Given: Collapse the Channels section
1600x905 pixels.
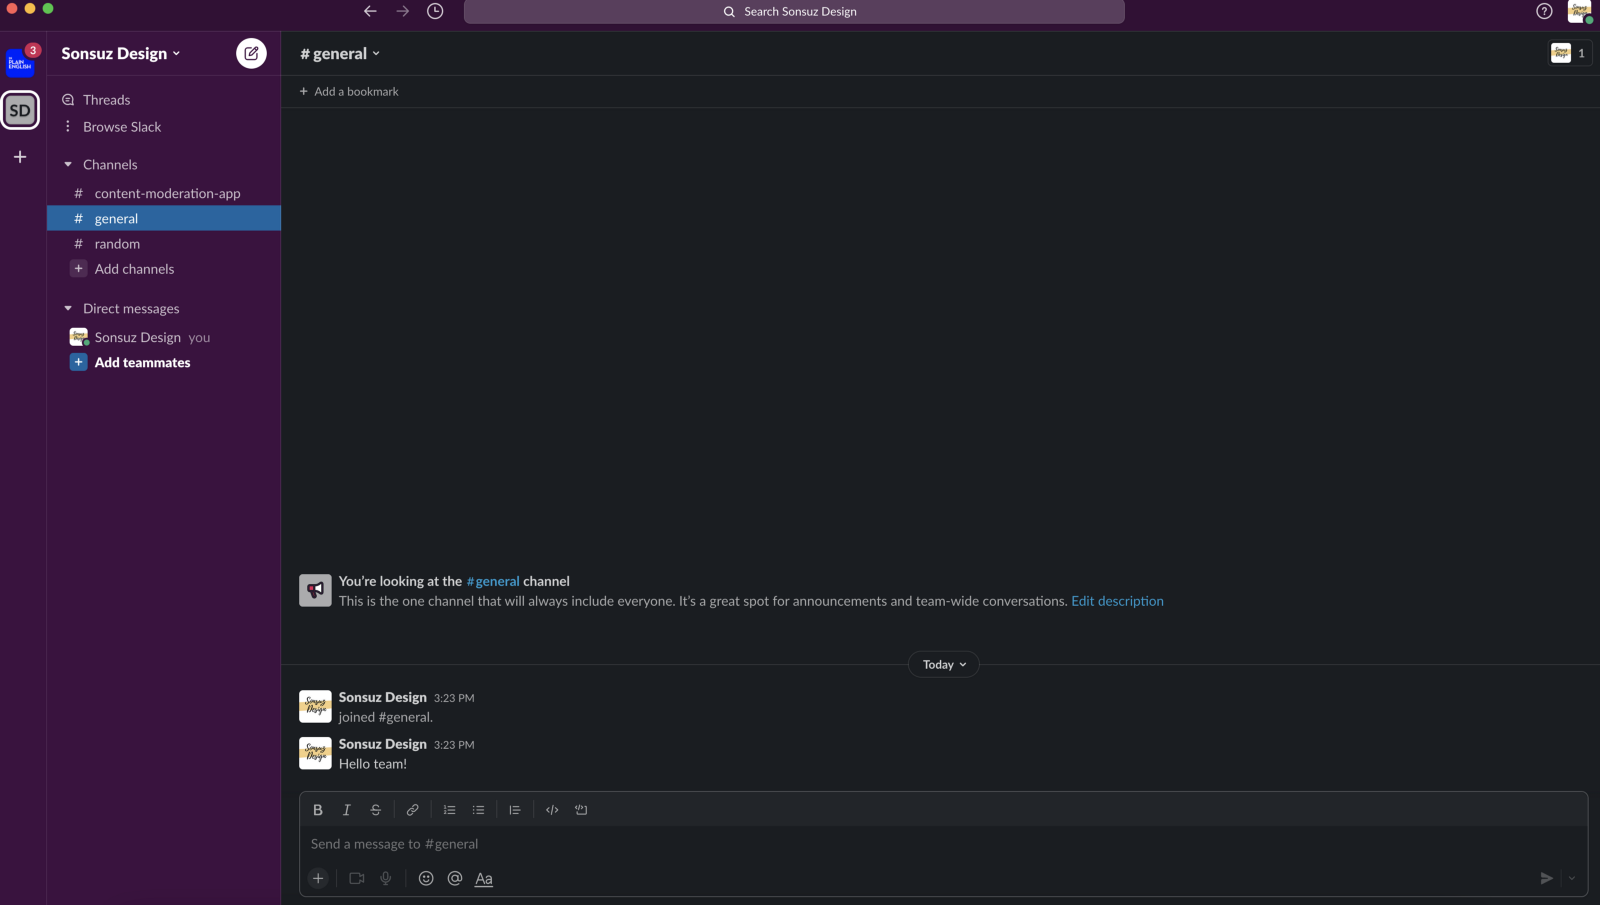Looking at the screenshot, I should coord(68,164).
